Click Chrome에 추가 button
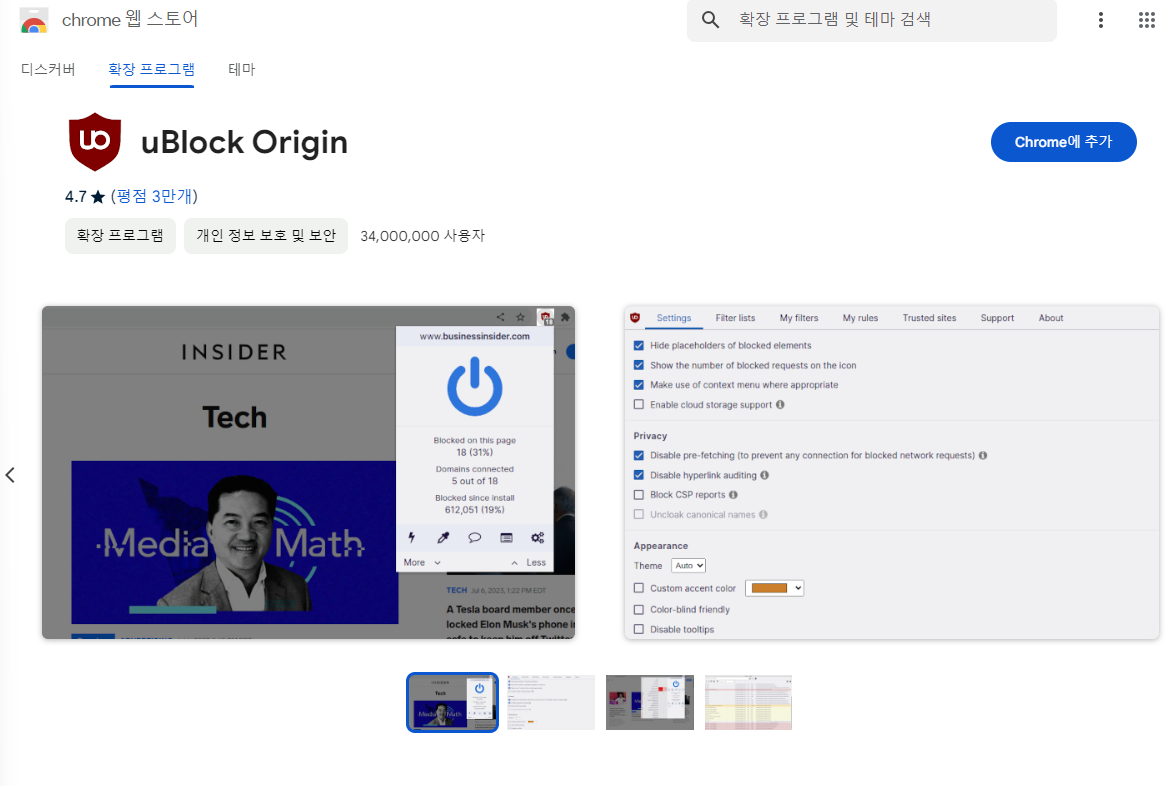1173x786 pixels. (1063, 142)
